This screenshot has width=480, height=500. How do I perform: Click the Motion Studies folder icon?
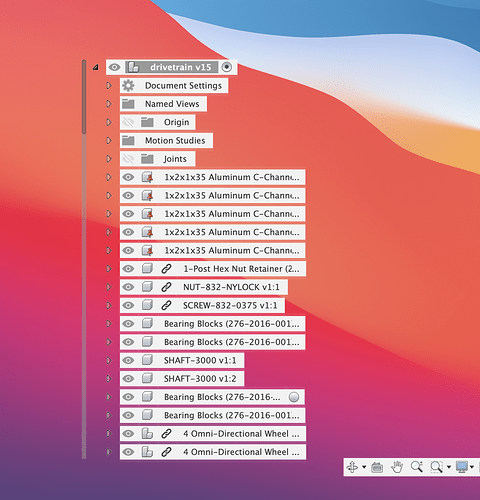pos(128,140)
